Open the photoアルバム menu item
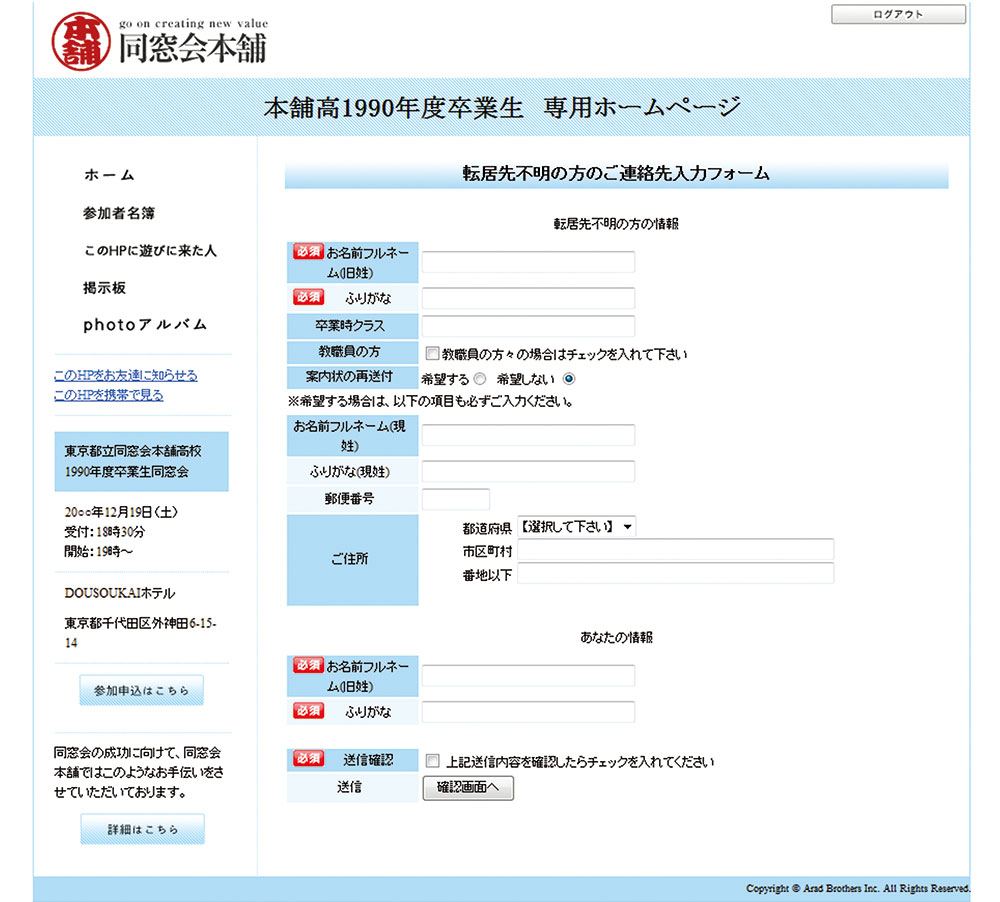 (x=145, y=325)
